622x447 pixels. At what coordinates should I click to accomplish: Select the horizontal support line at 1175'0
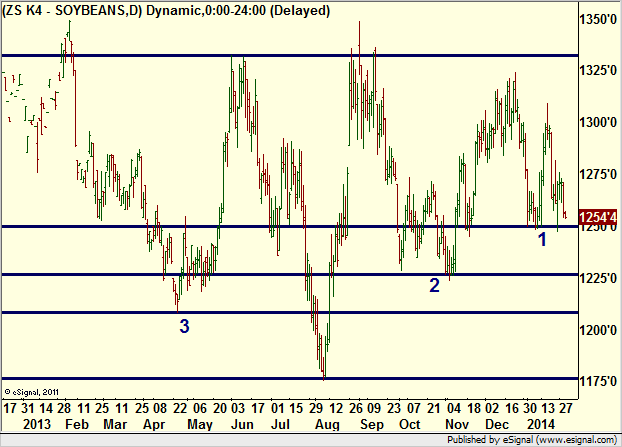click(x=290, y=379)
